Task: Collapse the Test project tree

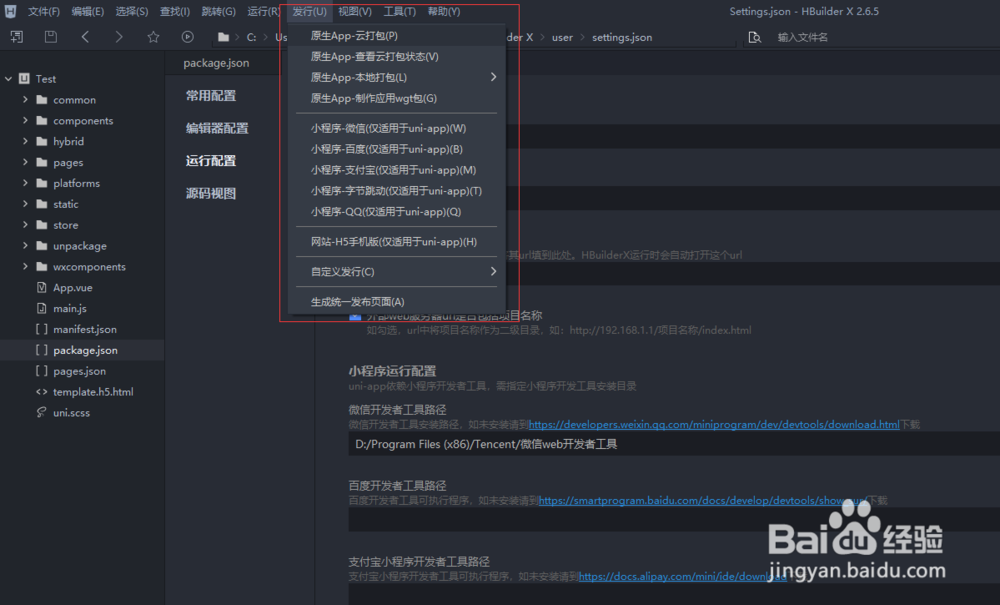Action: pyautogui.click(x=8, y=78)
